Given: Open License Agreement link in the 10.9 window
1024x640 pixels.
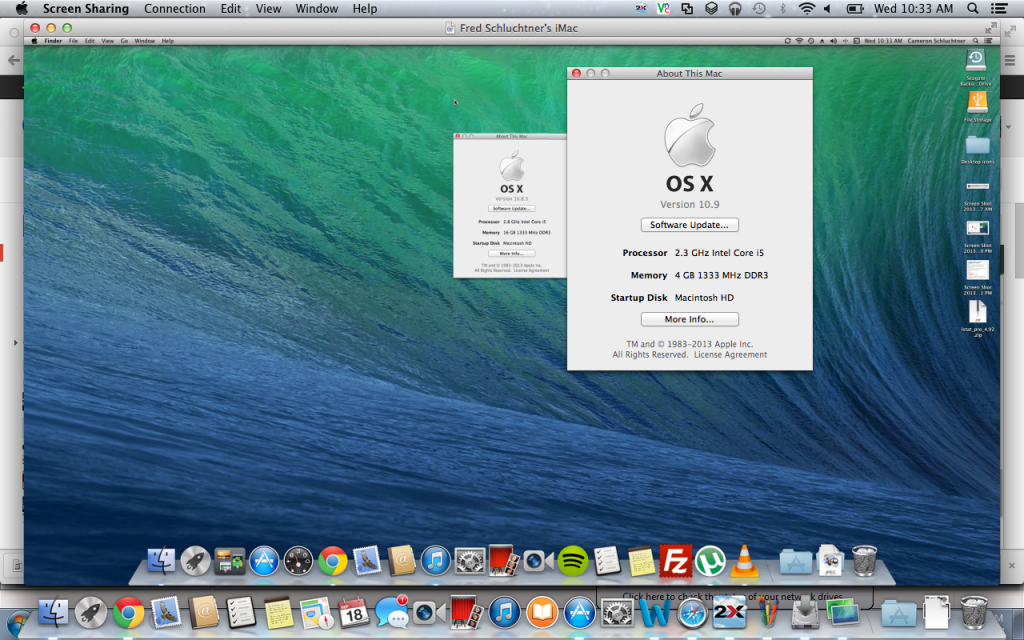Looking at the screenshot, I should pyautogui.click(x=730, y=355).
